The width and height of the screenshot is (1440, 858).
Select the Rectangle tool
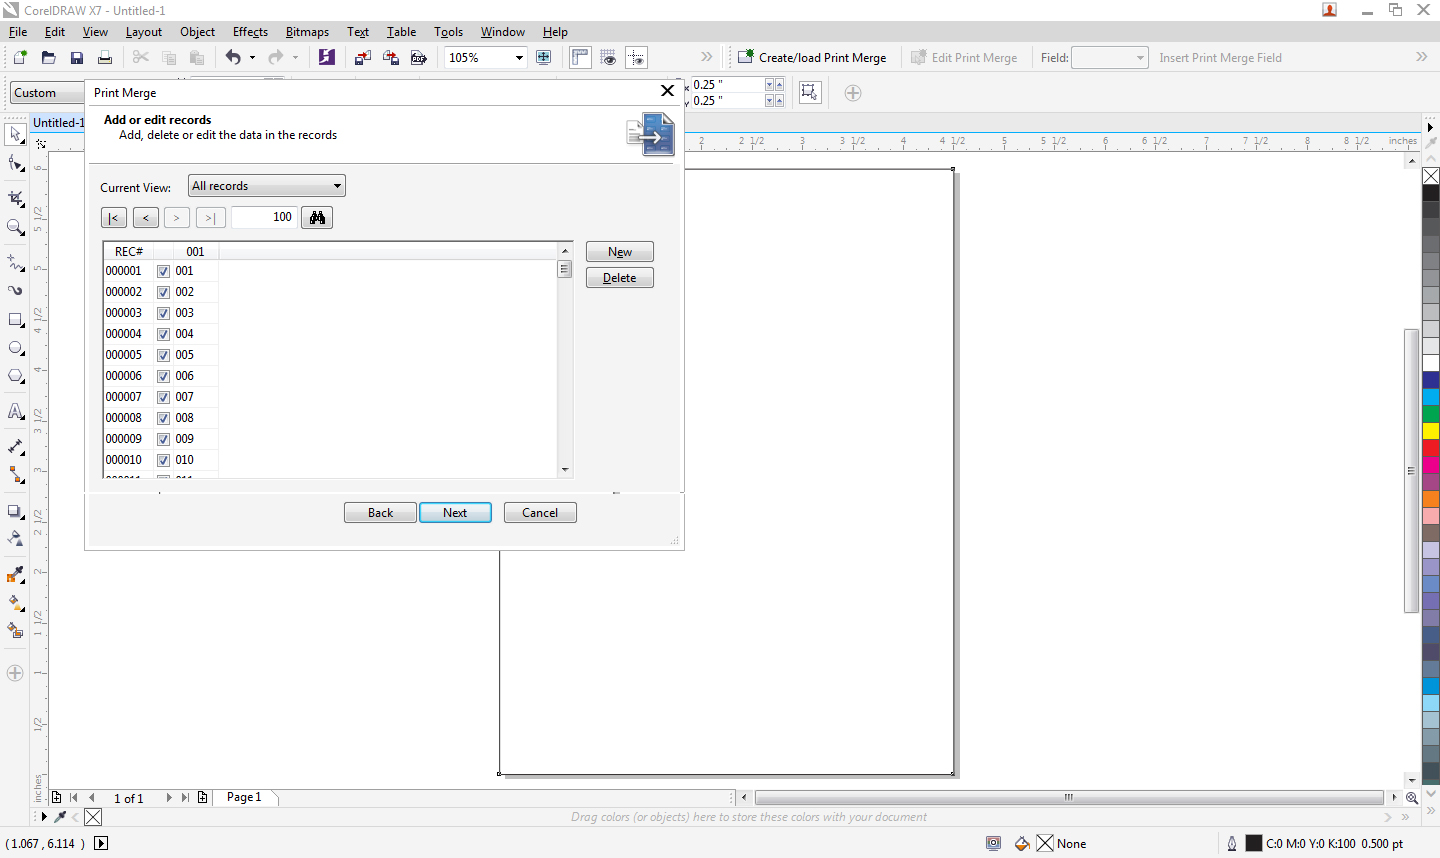click(14, 319)
